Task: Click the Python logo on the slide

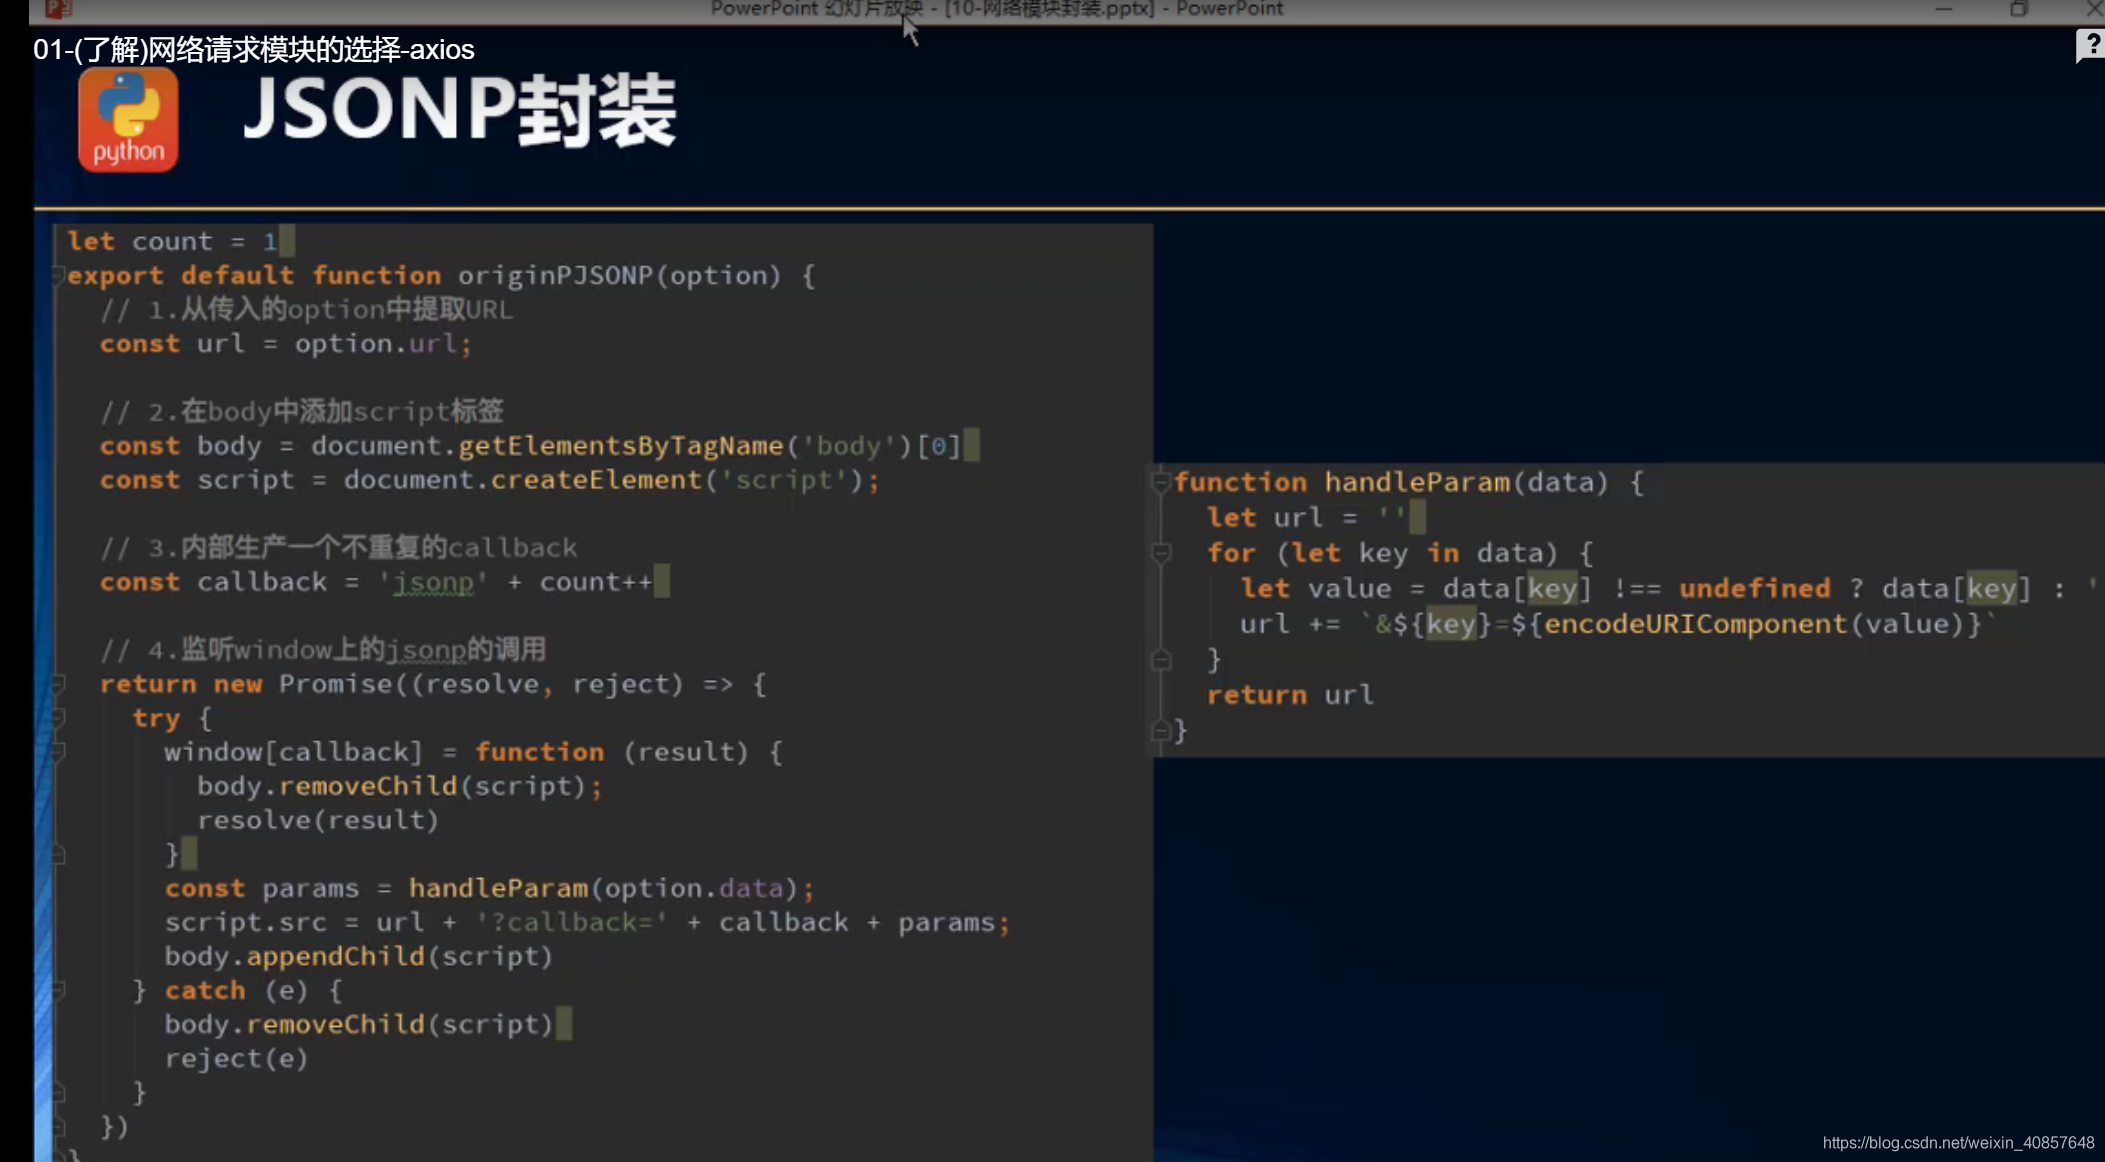Action: pyautogui.click(x=128, y=120)
